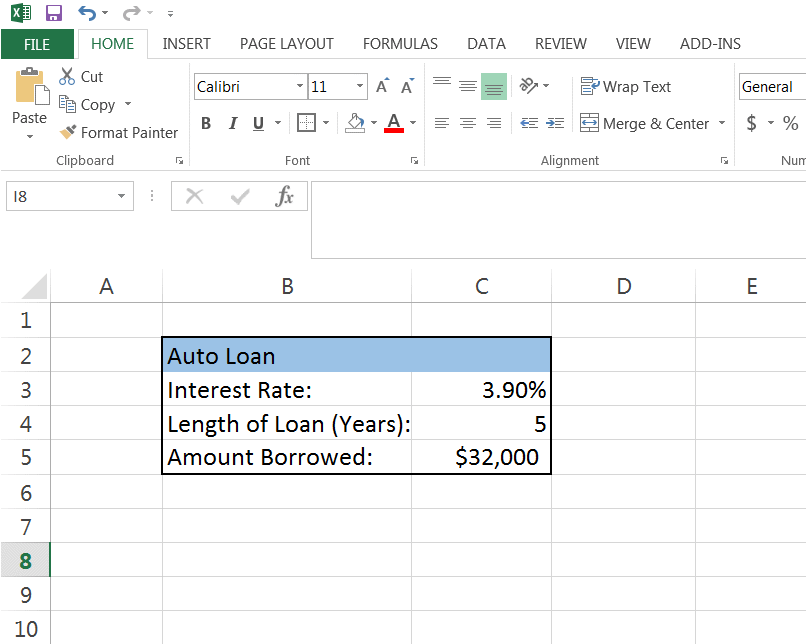Click the Wrap Text button
Image resolution: width=806 pixels, height=644 pixels.
click(626, 86)
